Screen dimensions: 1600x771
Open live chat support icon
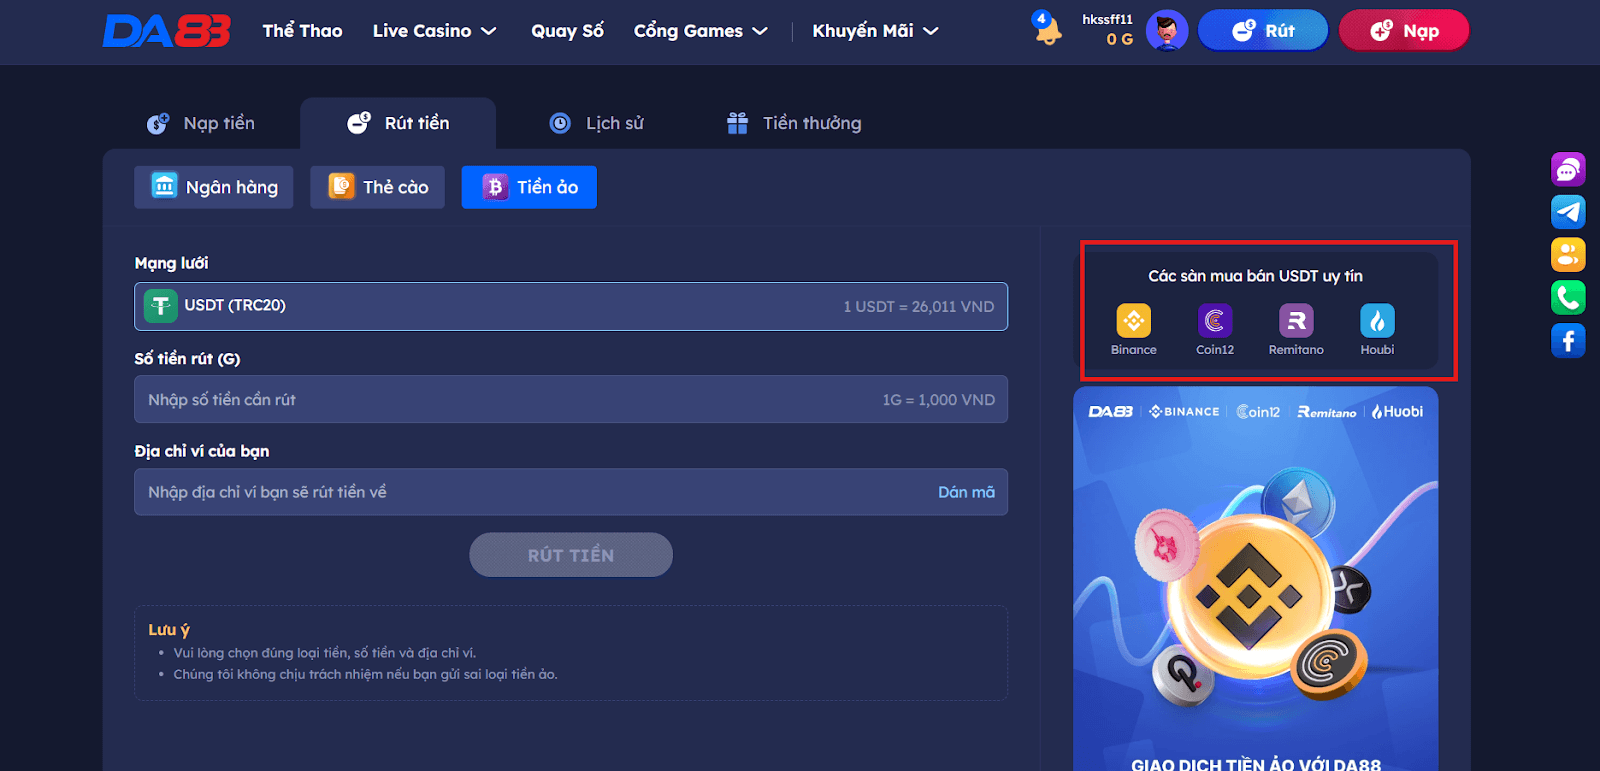1568,169
